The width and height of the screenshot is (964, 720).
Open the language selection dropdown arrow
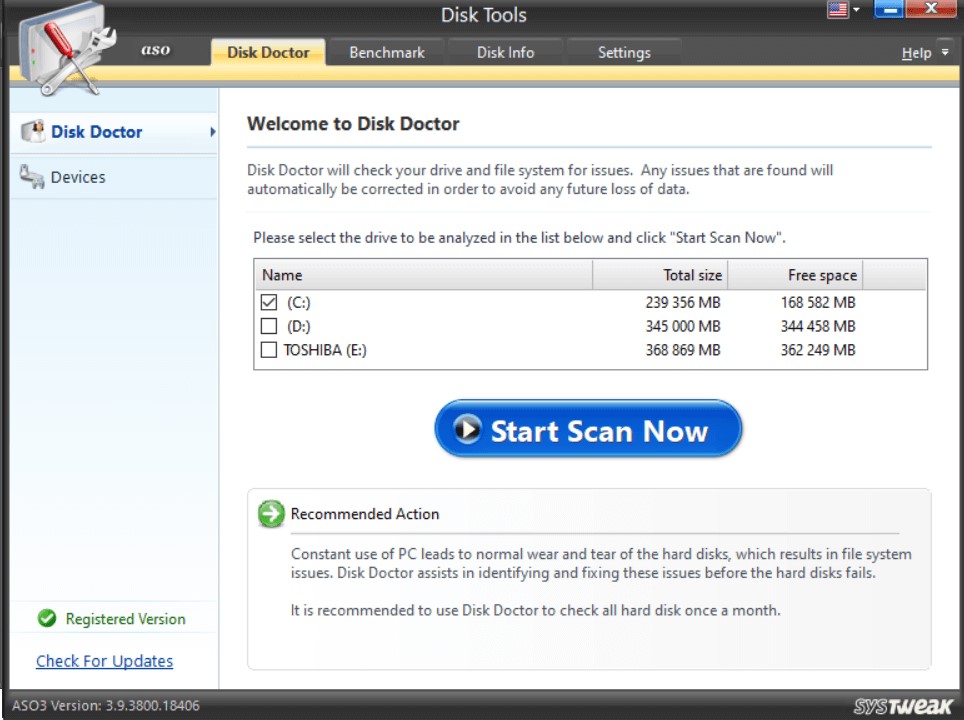(x=855, y=10)
